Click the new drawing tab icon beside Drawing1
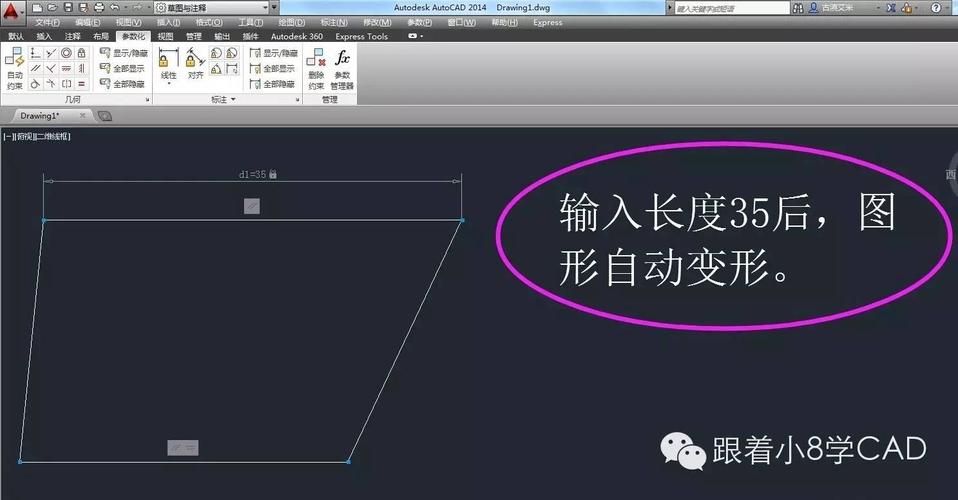 (x=105, y=116)
